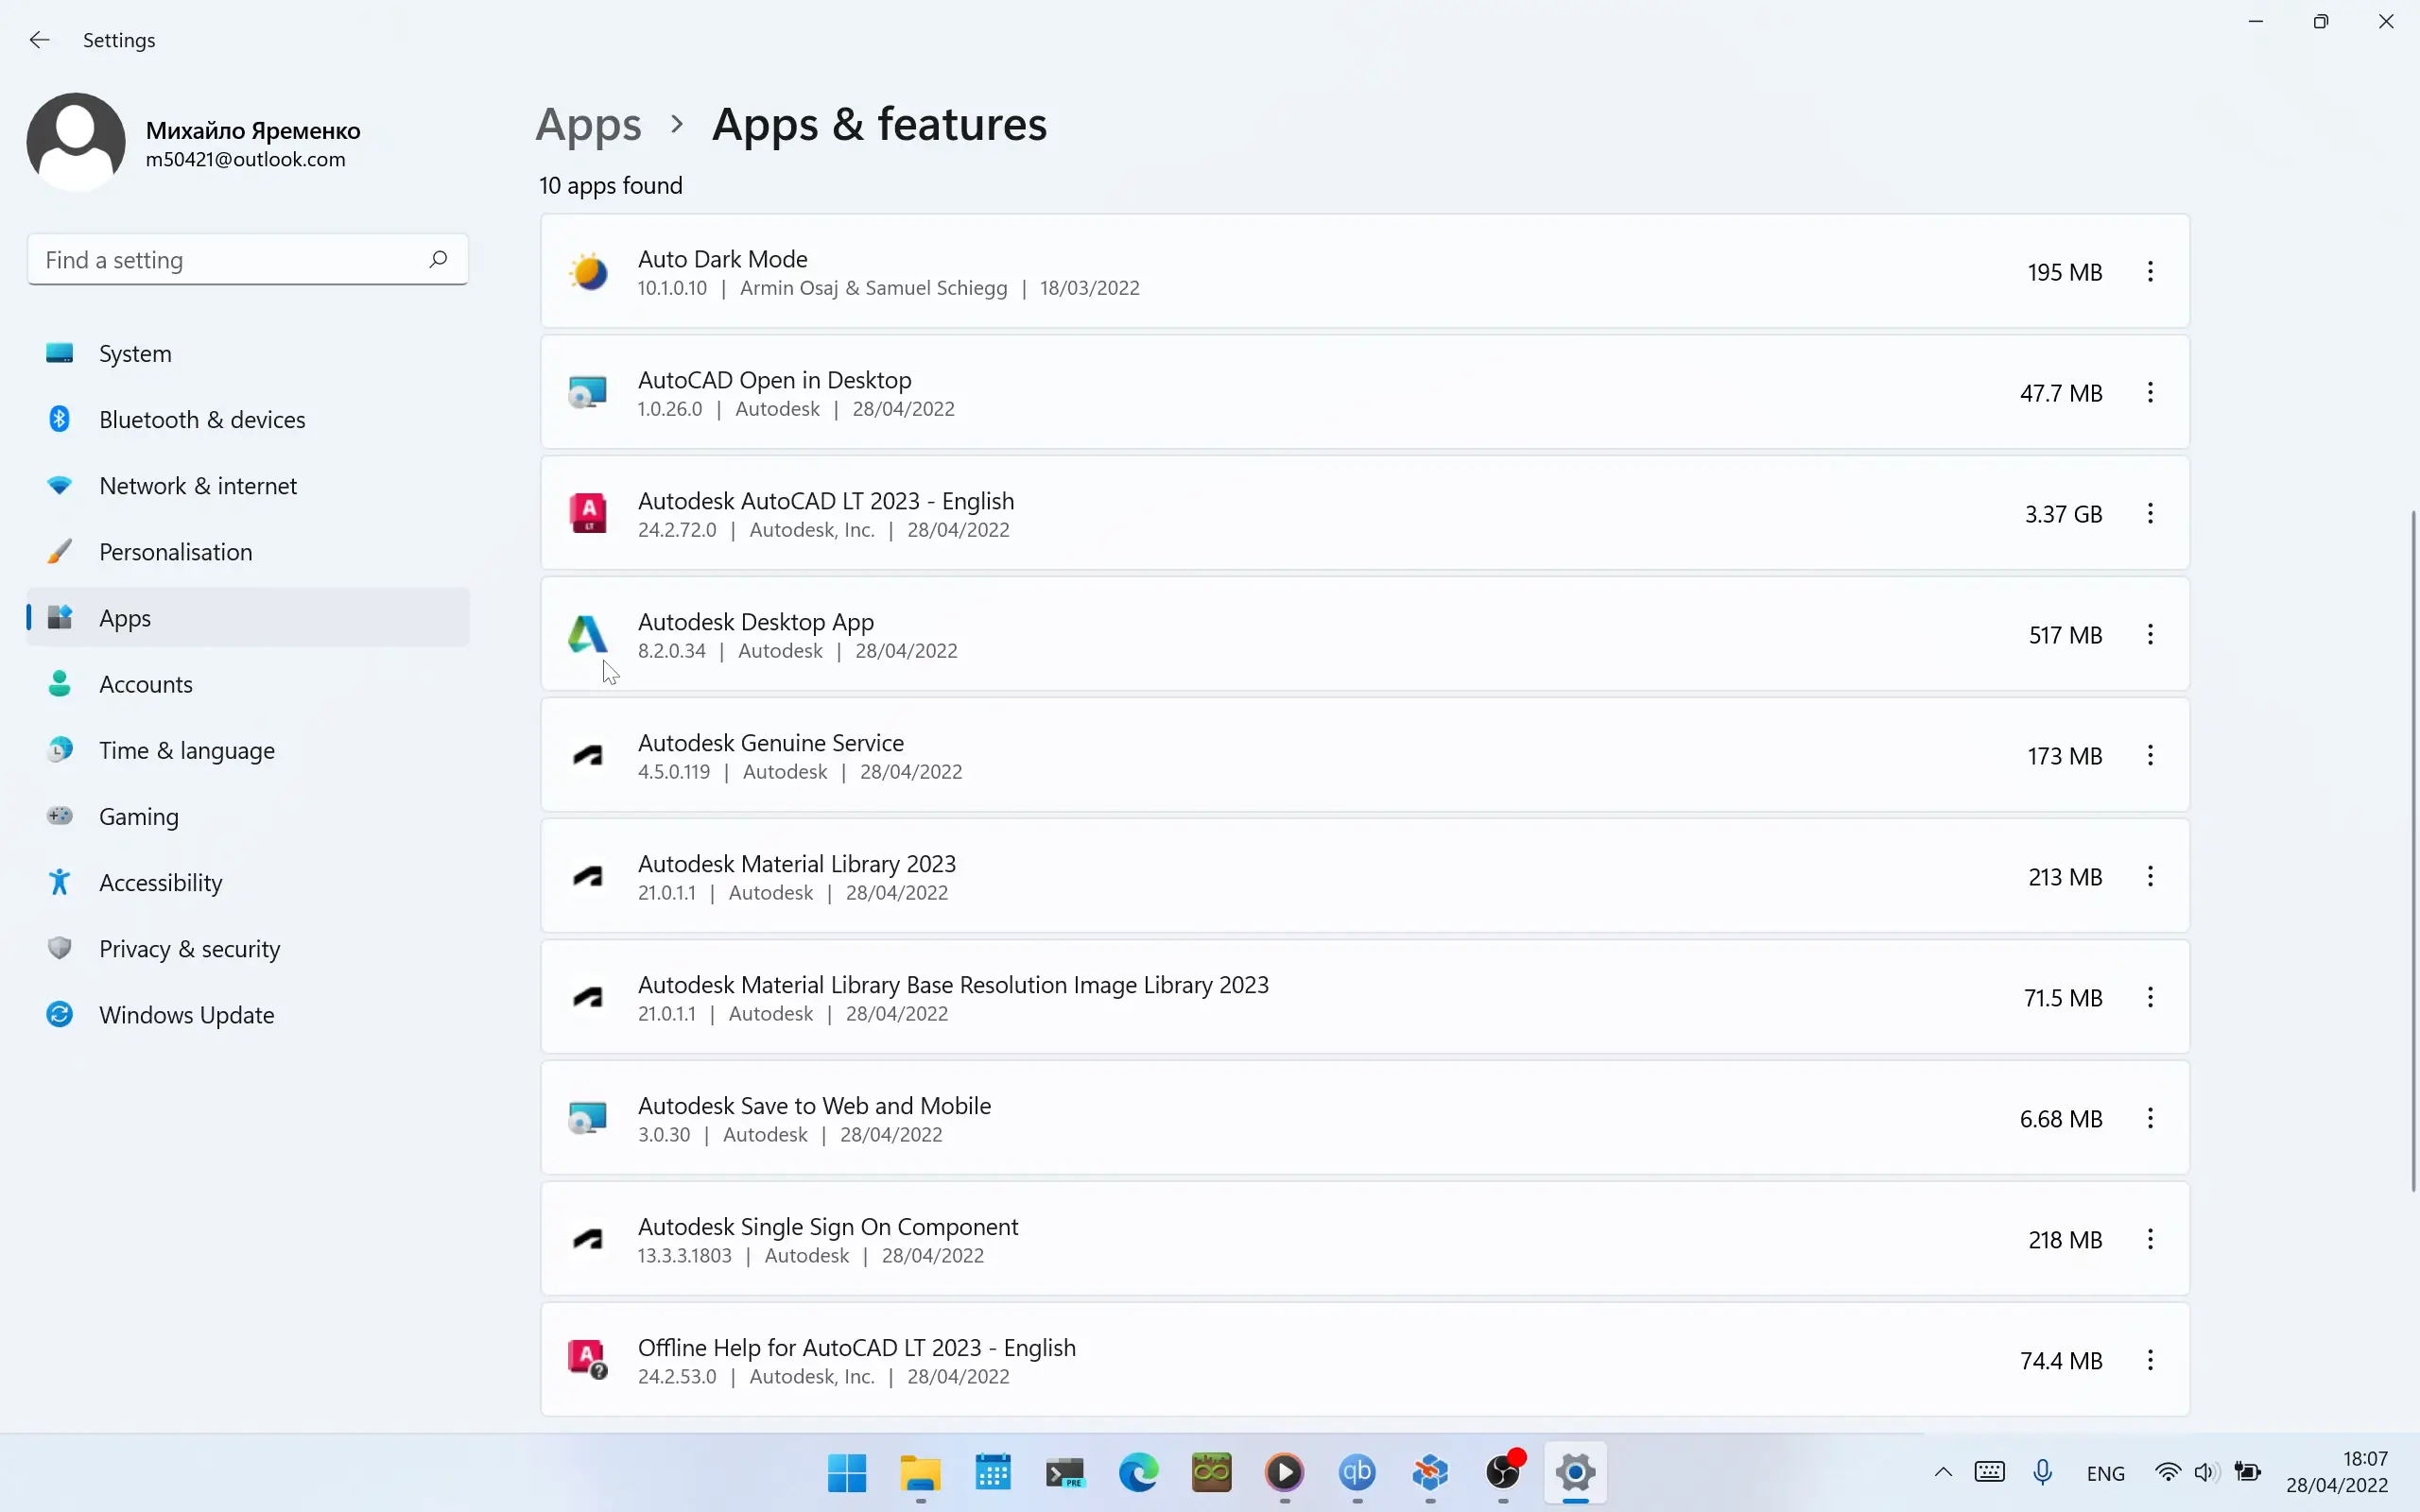Screen dimensions: 2420x1512
Task: Click the ENG language indicator
Action: pyautogui.click(x=2105, y=1473)
